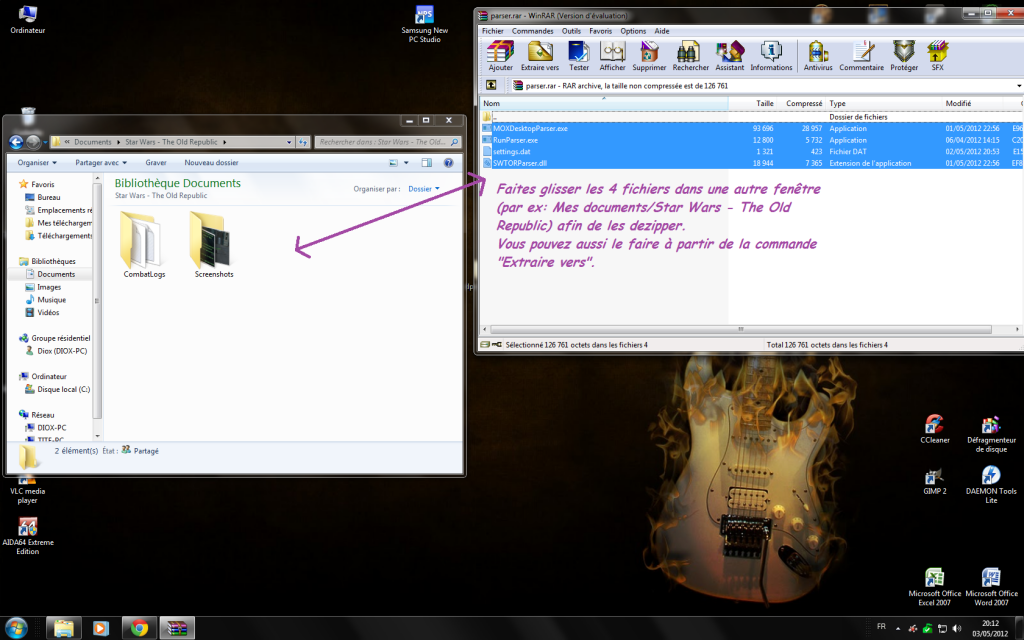Click the Tester icon in WinRAR

click(x=579, y=56)
